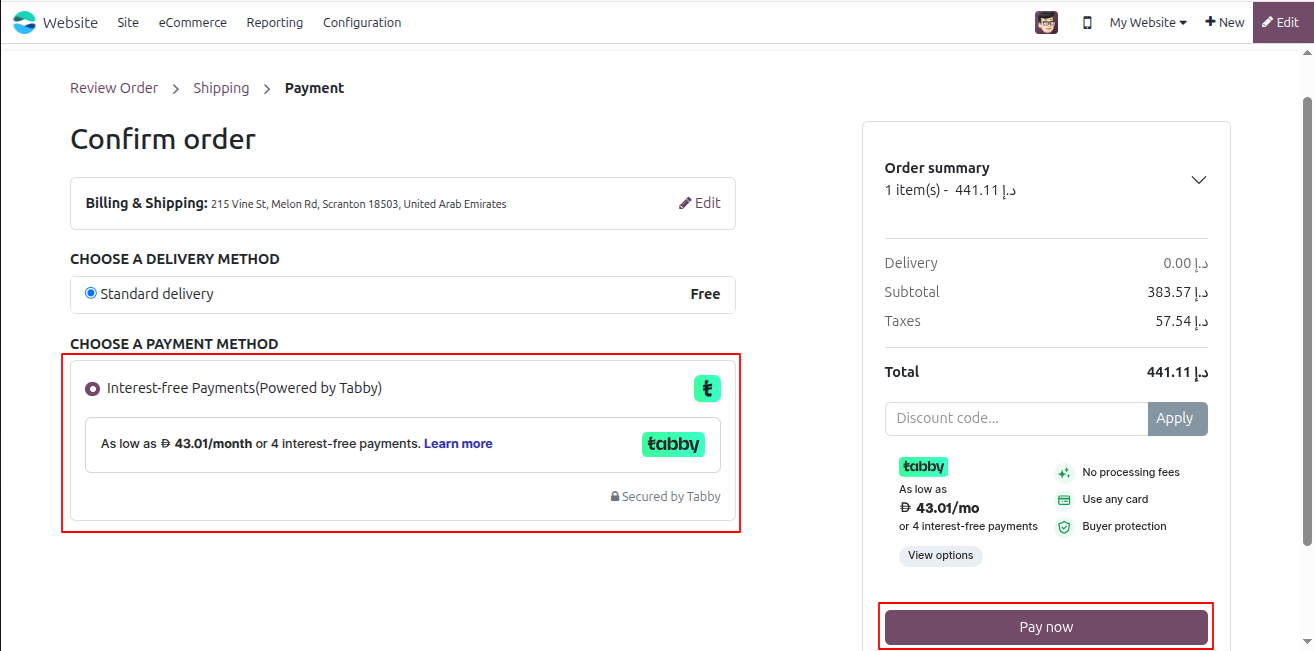Click the purple Edit button
Screen dimensions: 1314x651
[1281, 22]
